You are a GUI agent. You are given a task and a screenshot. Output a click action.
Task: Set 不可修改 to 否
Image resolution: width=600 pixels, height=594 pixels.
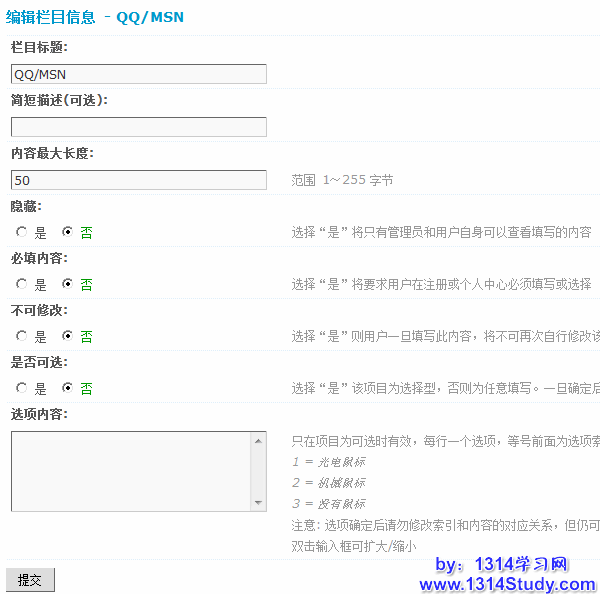point(68,336)
